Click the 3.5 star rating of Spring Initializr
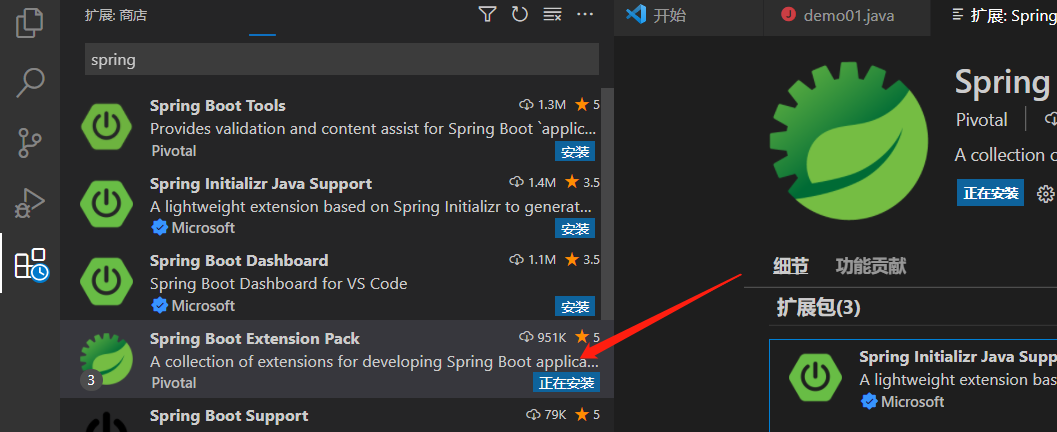 click(x=582, y=183)
